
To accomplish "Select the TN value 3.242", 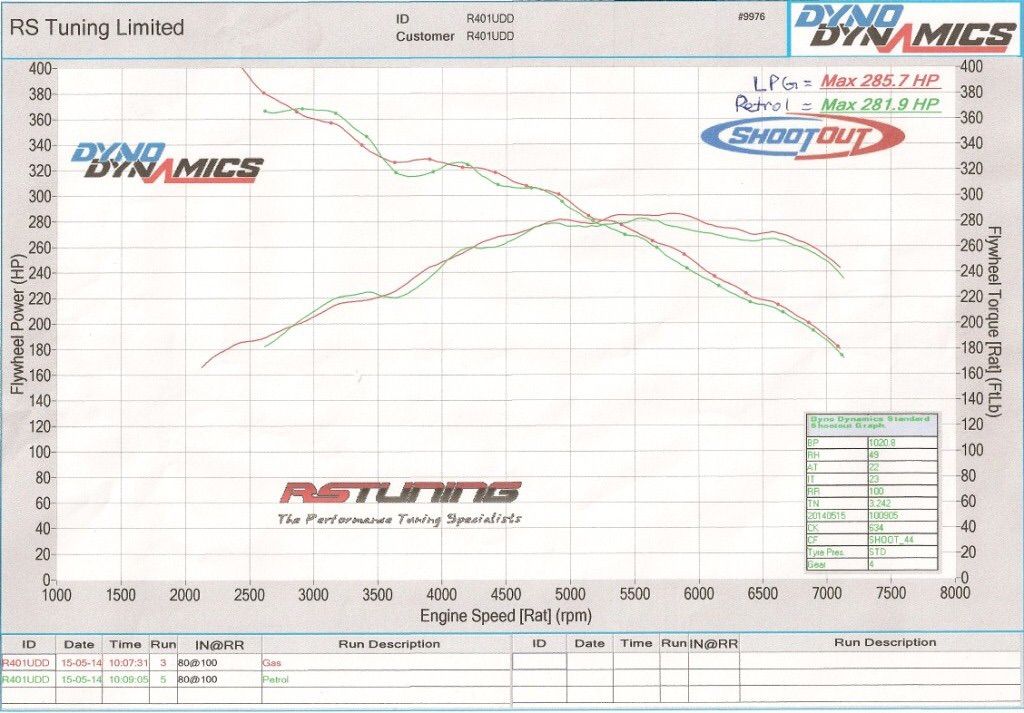I will point(903,503).
